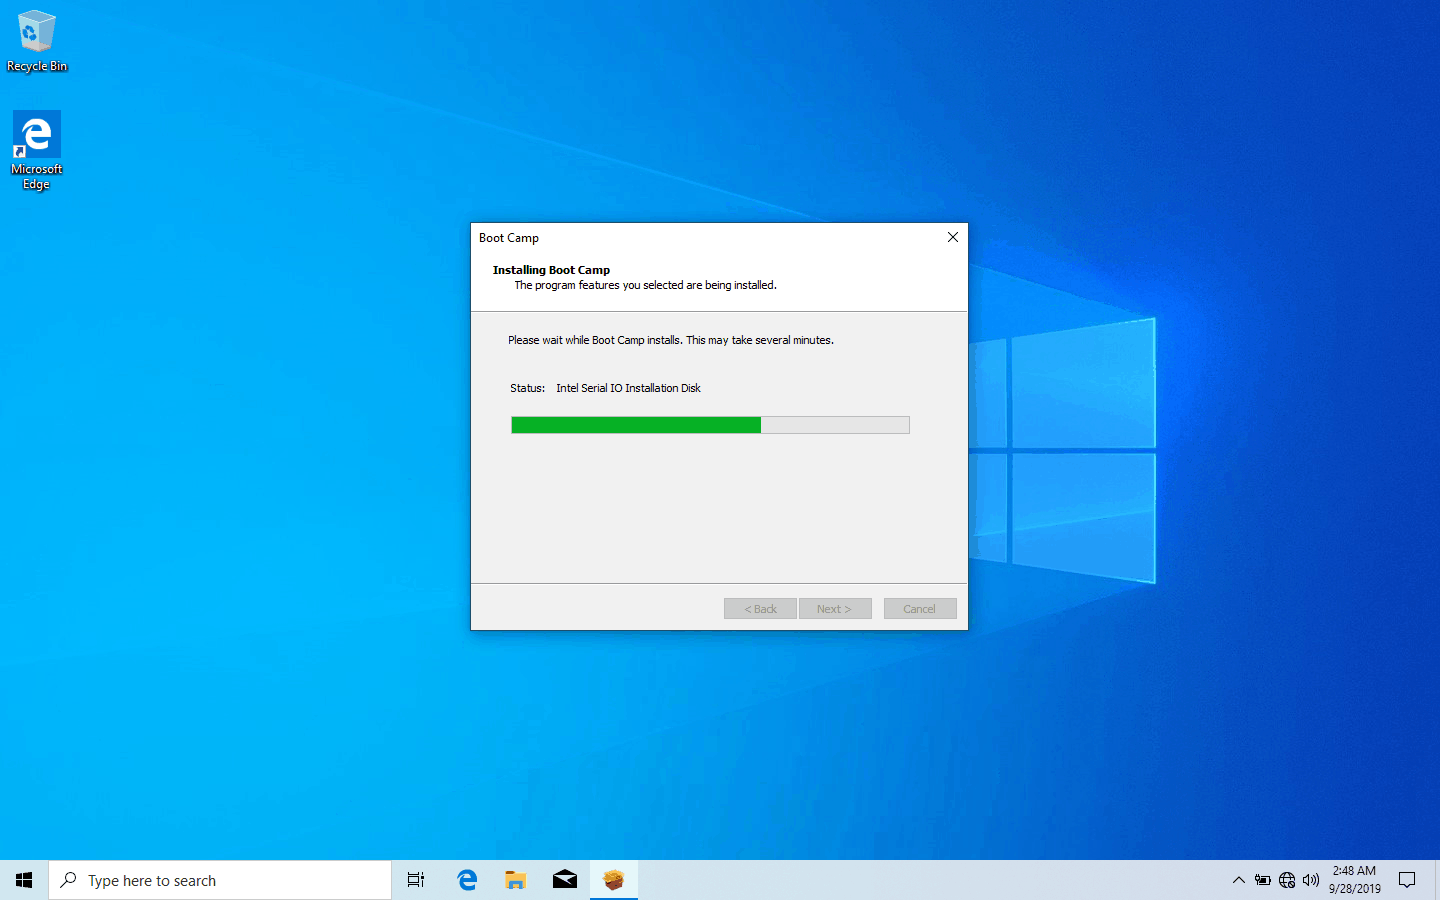The image size is (1440, 900).
Task: Launch Edge from the taskbar
Action: pyautogui.click(x=467, y=880)
